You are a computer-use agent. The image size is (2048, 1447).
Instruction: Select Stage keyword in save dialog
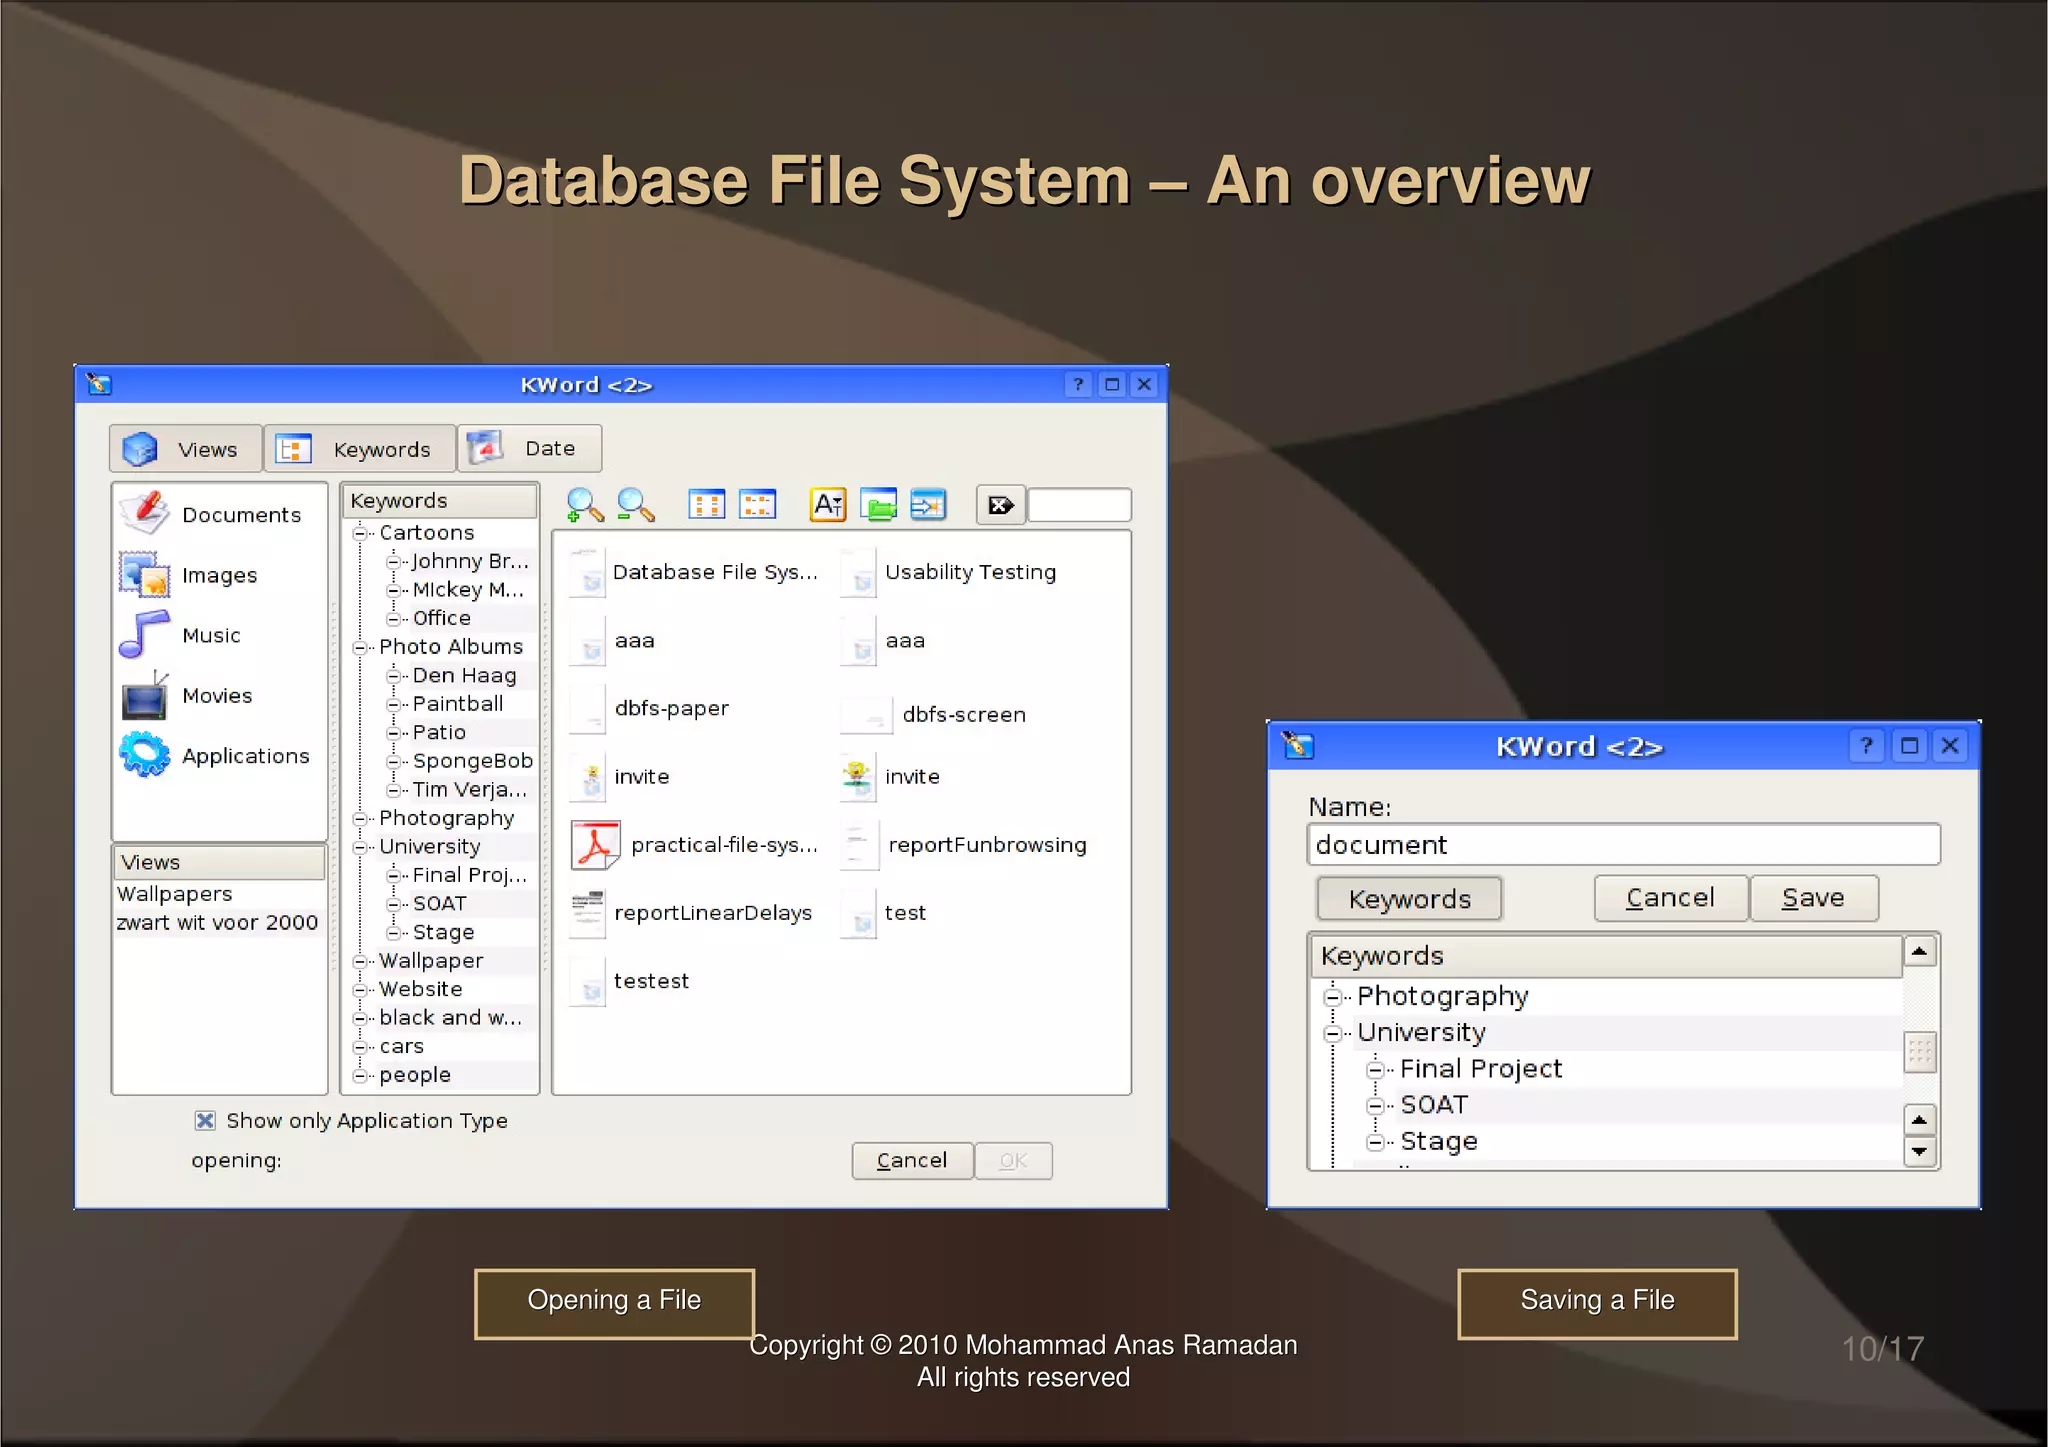[x=1438, y=1141]
